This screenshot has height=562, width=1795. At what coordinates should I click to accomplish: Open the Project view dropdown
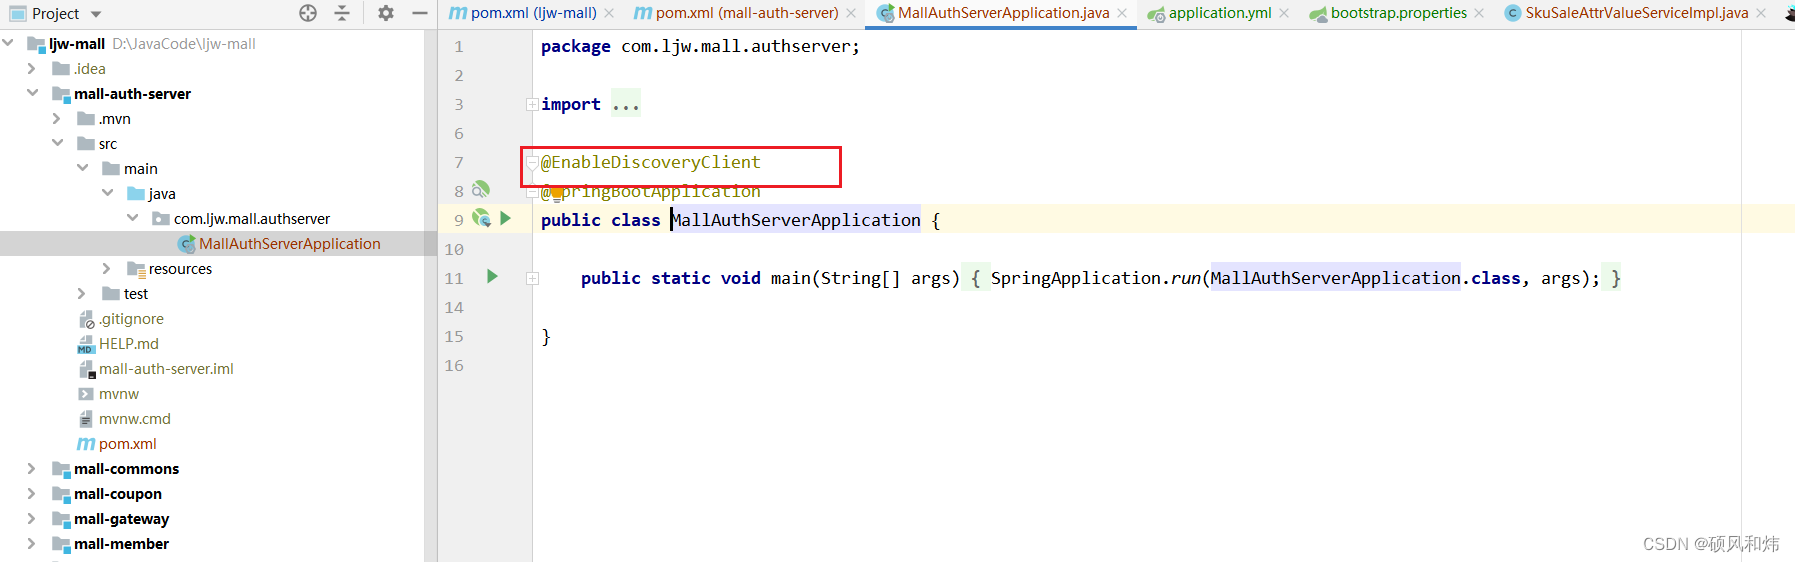96,14
